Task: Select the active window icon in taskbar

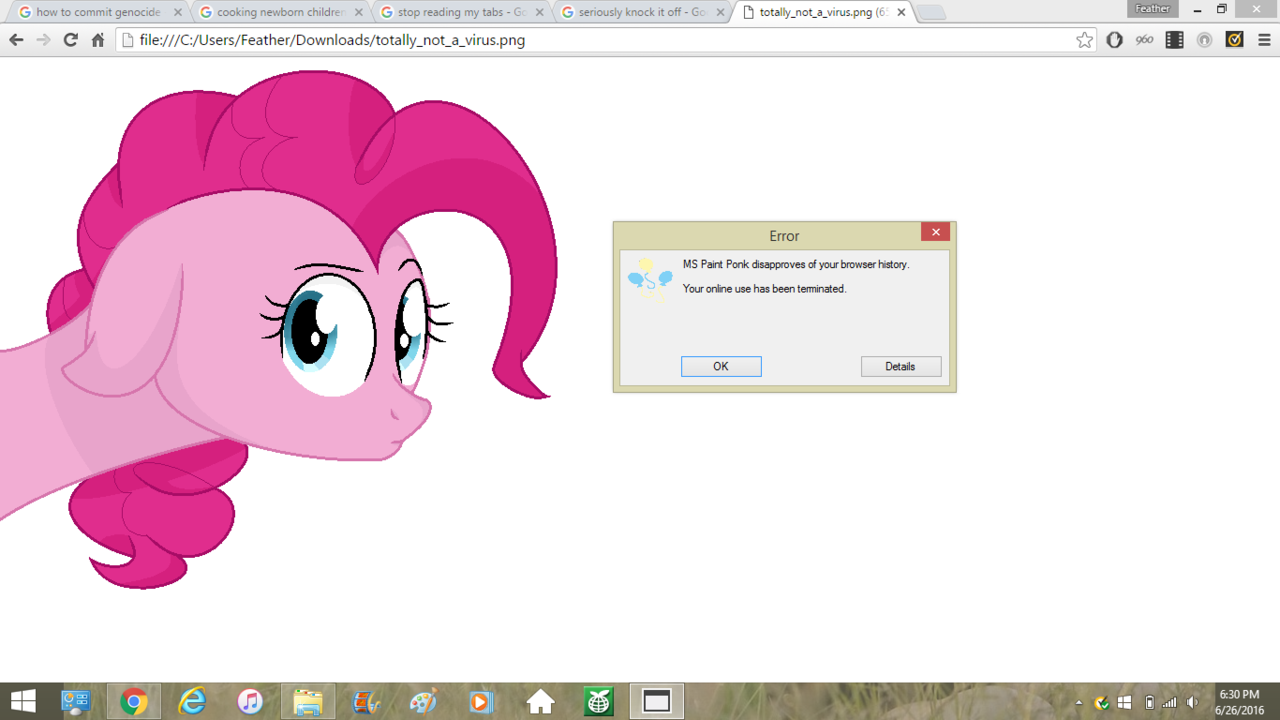Action: point(657,702)
